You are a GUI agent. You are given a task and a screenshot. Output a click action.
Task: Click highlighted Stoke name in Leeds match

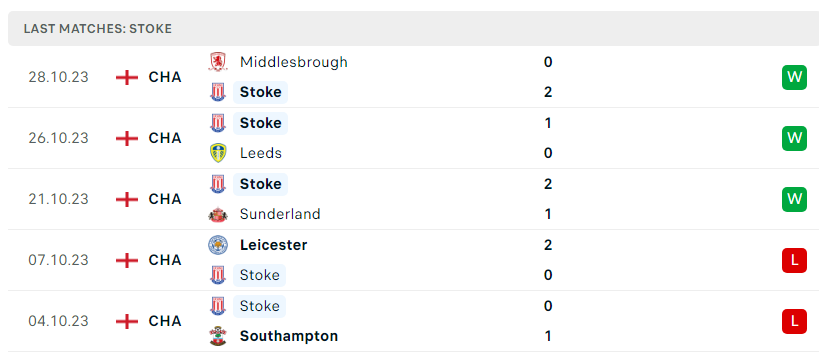click(x=260, y=123)
